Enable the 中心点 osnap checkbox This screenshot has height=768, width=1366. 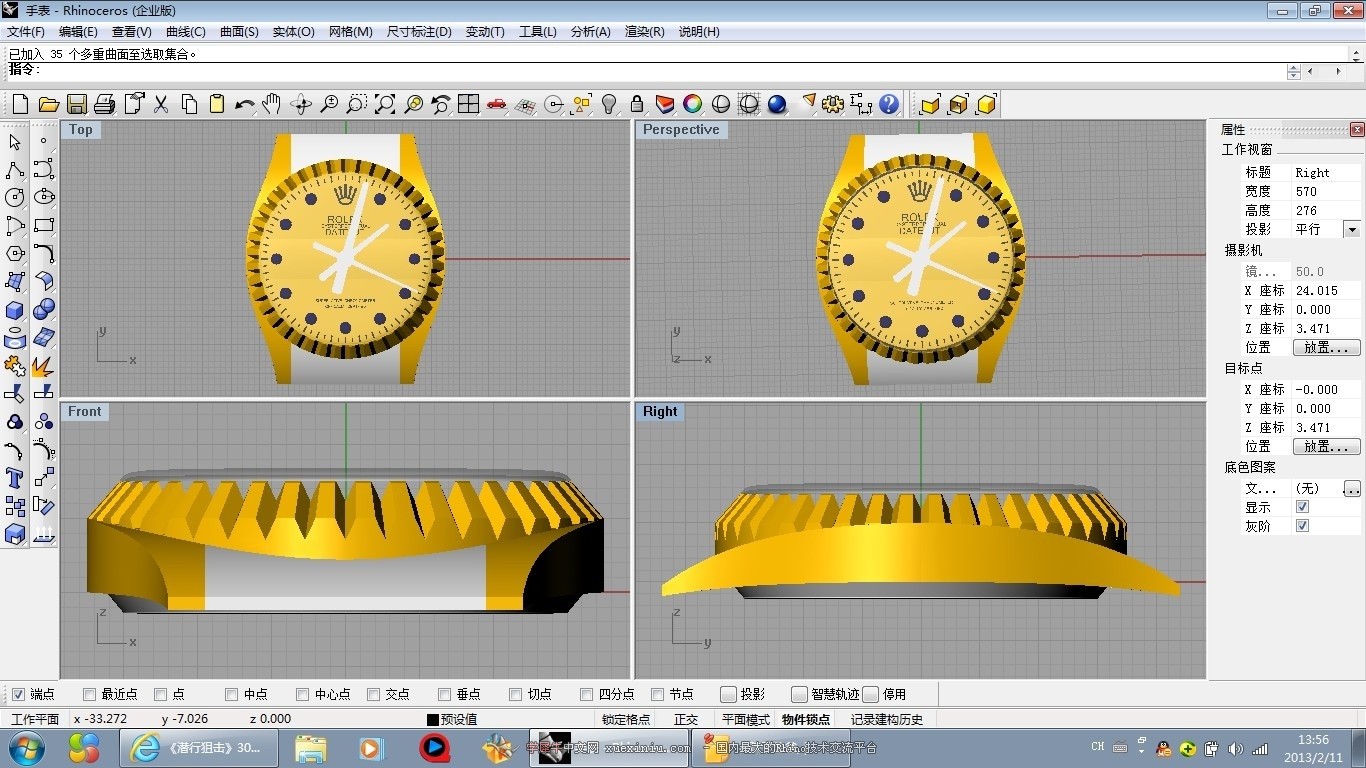tap(303, 694)
